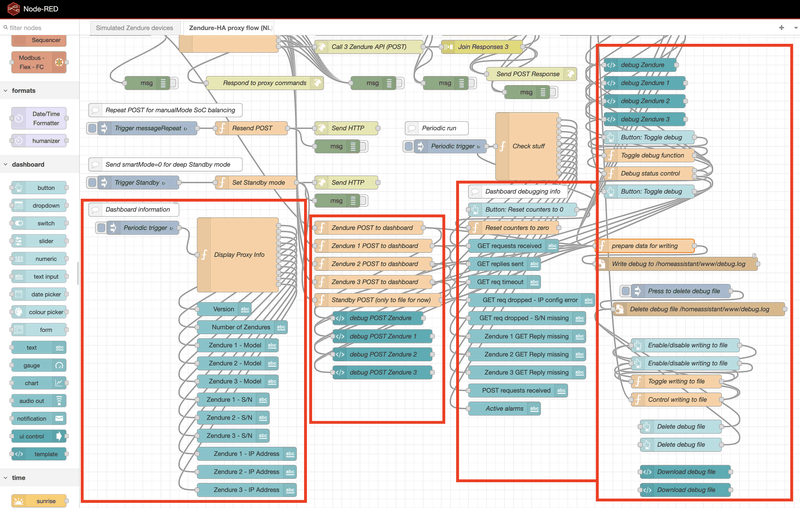Switch to Simulated Zendure devices tab

(135, 28)
